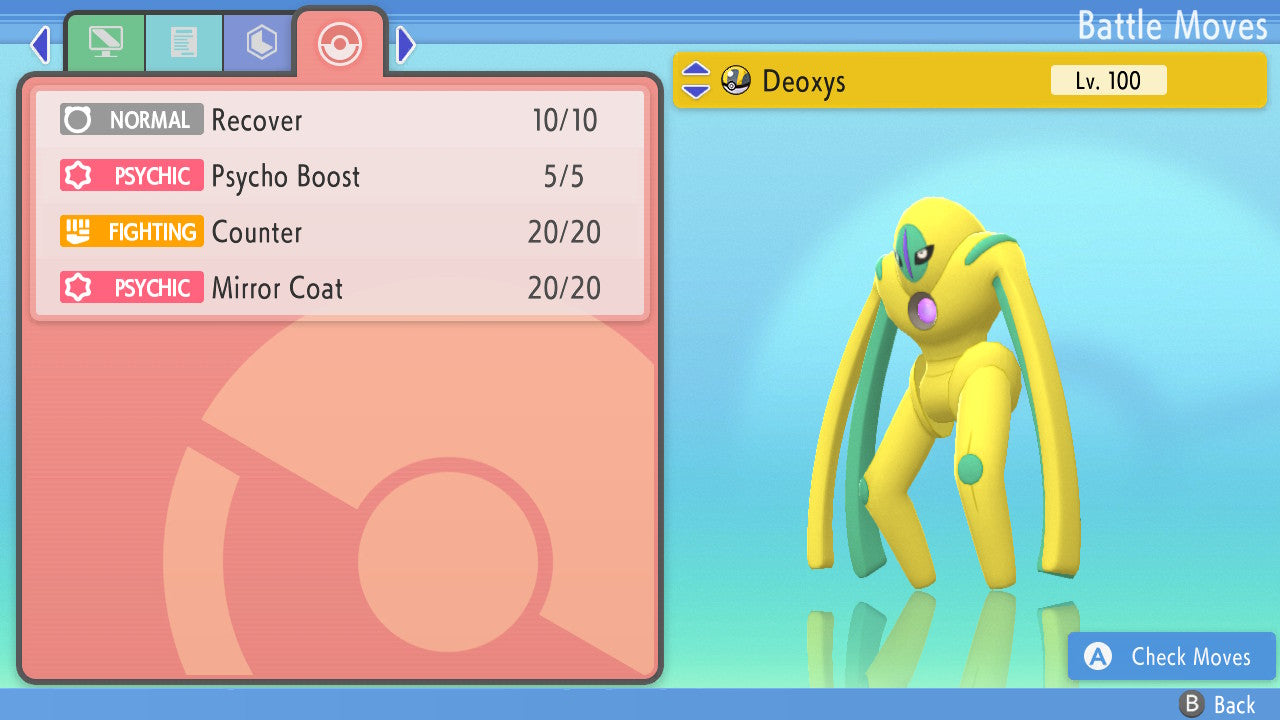
Task: Open the trainer memo tab icon
Action: click(x=184, y=42)
